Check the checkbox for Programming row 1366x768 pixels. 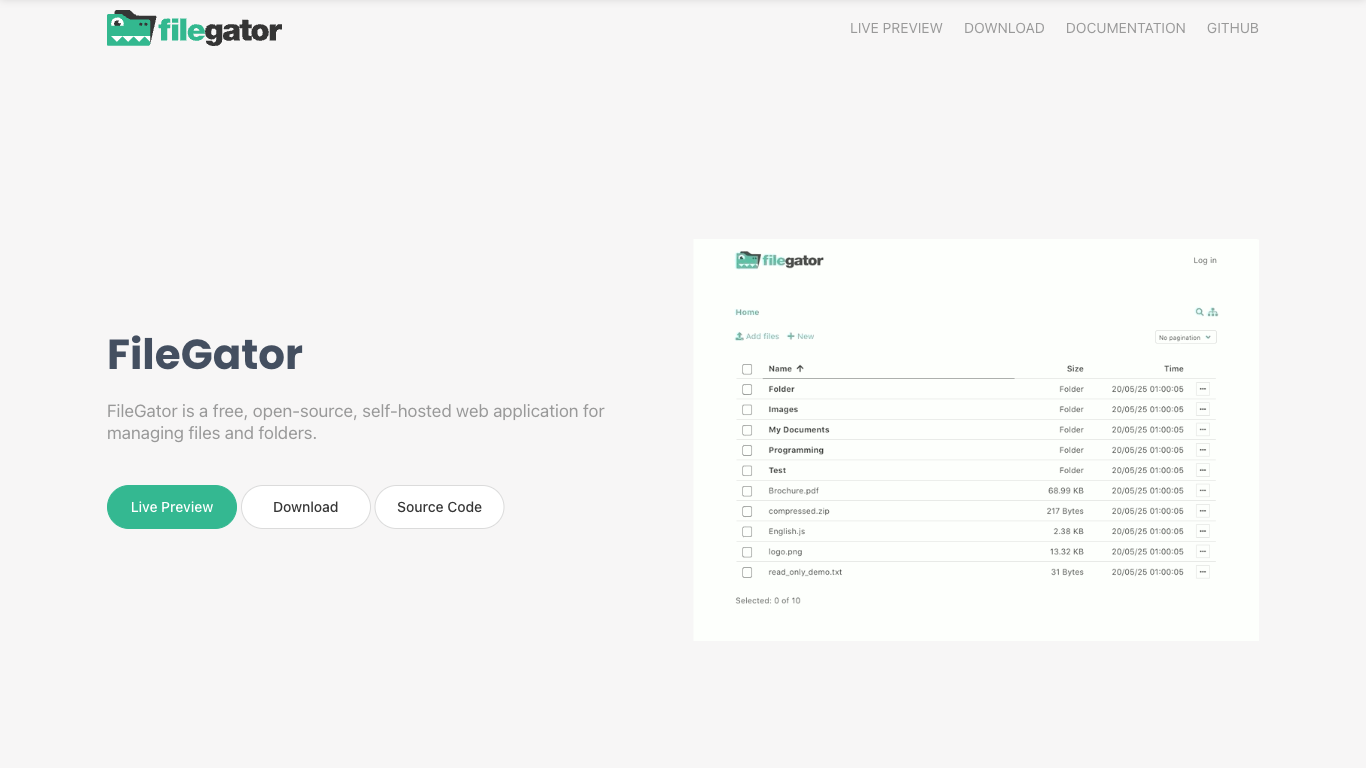(747, 450)
